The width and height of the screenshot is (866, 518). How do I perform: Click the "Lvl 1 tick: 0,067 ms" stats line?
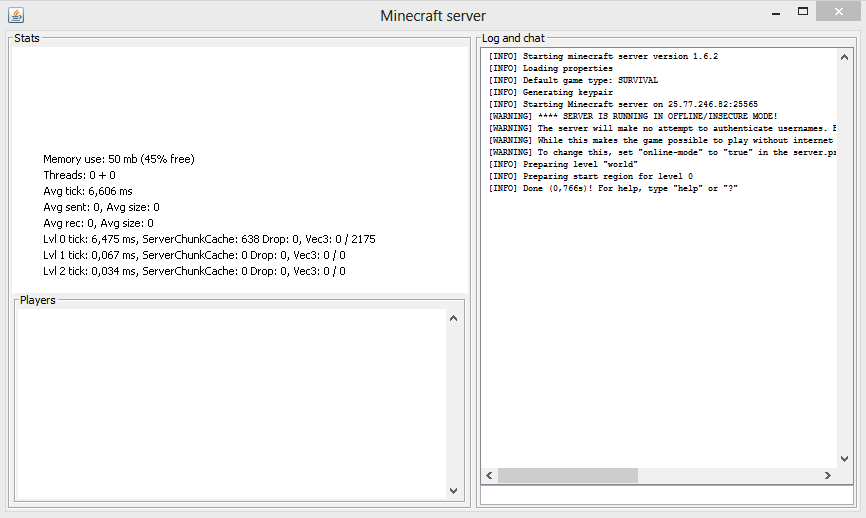coord(194,255)
